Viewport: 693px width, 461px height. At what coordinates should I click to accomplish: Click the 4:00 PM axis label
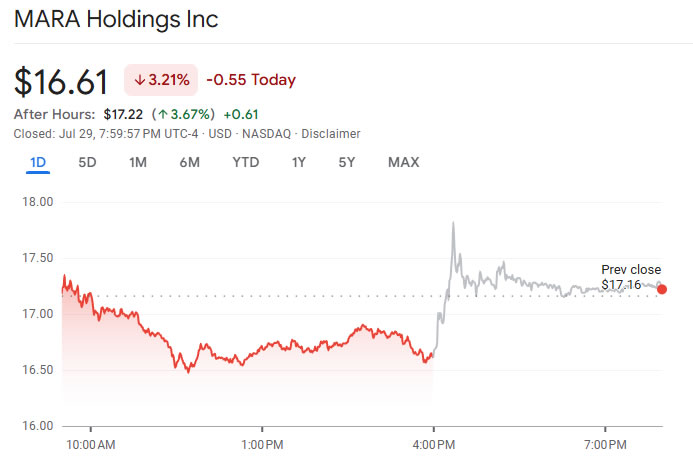tap(433, 441)
